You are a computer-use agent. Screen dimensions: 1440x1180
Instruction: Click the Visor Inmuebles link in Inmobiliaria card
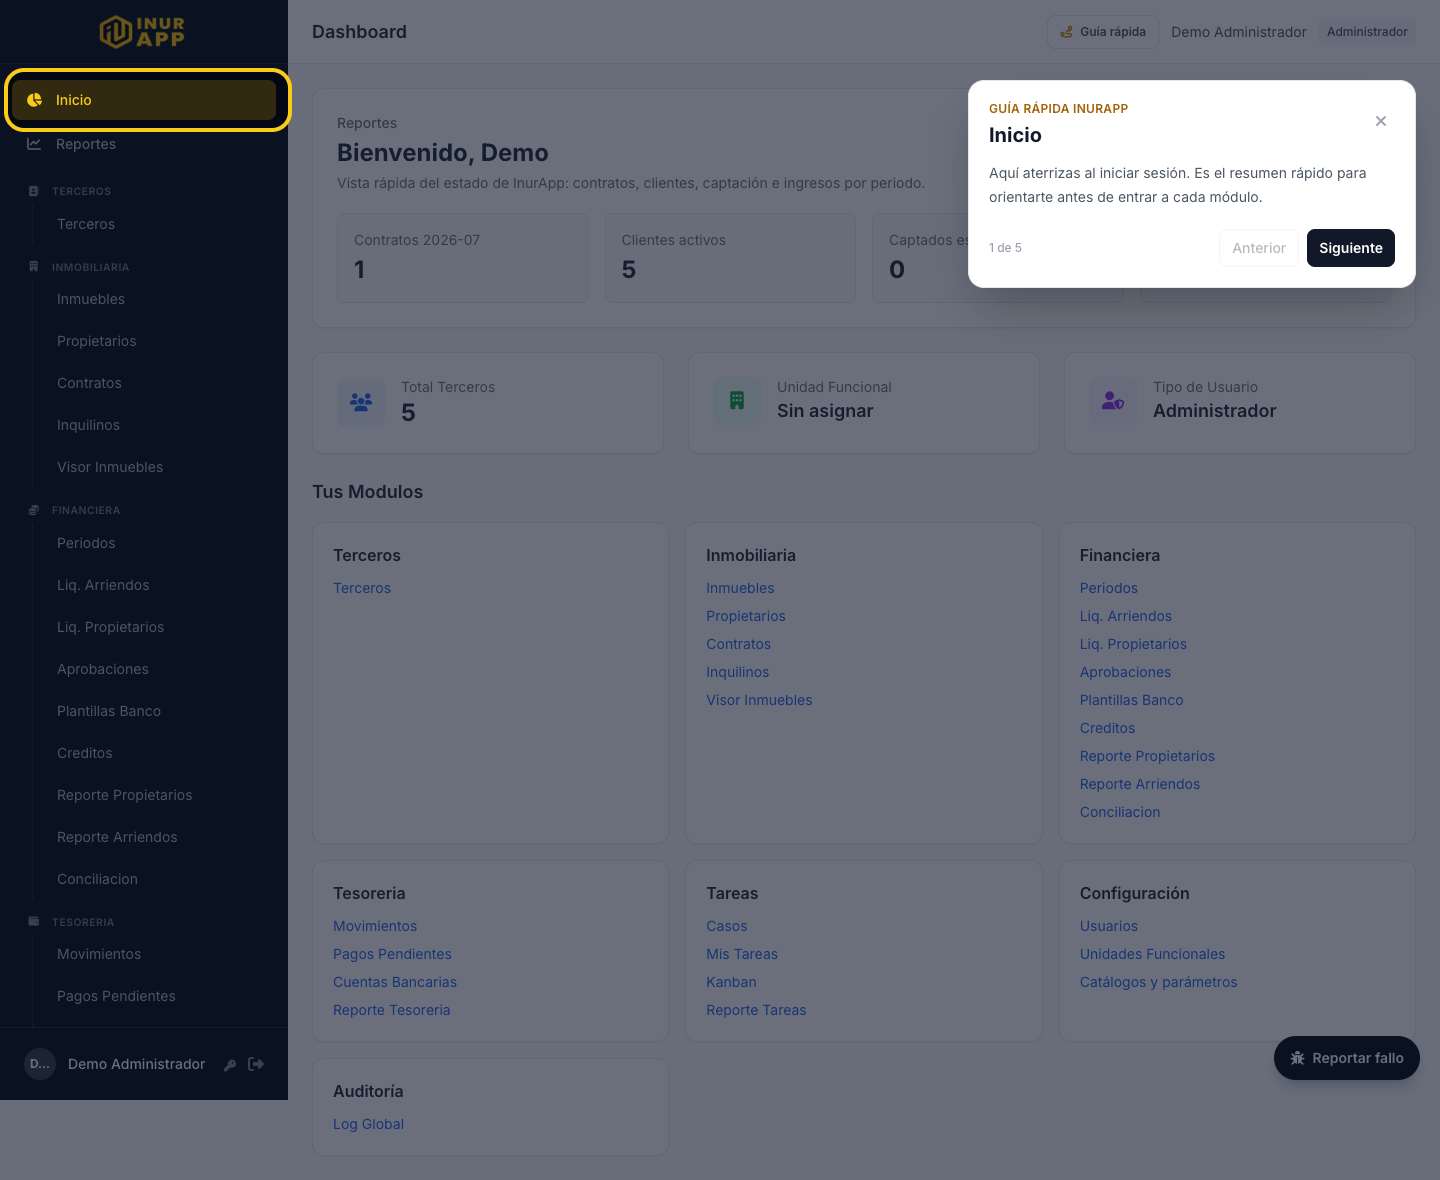(759, 700)
